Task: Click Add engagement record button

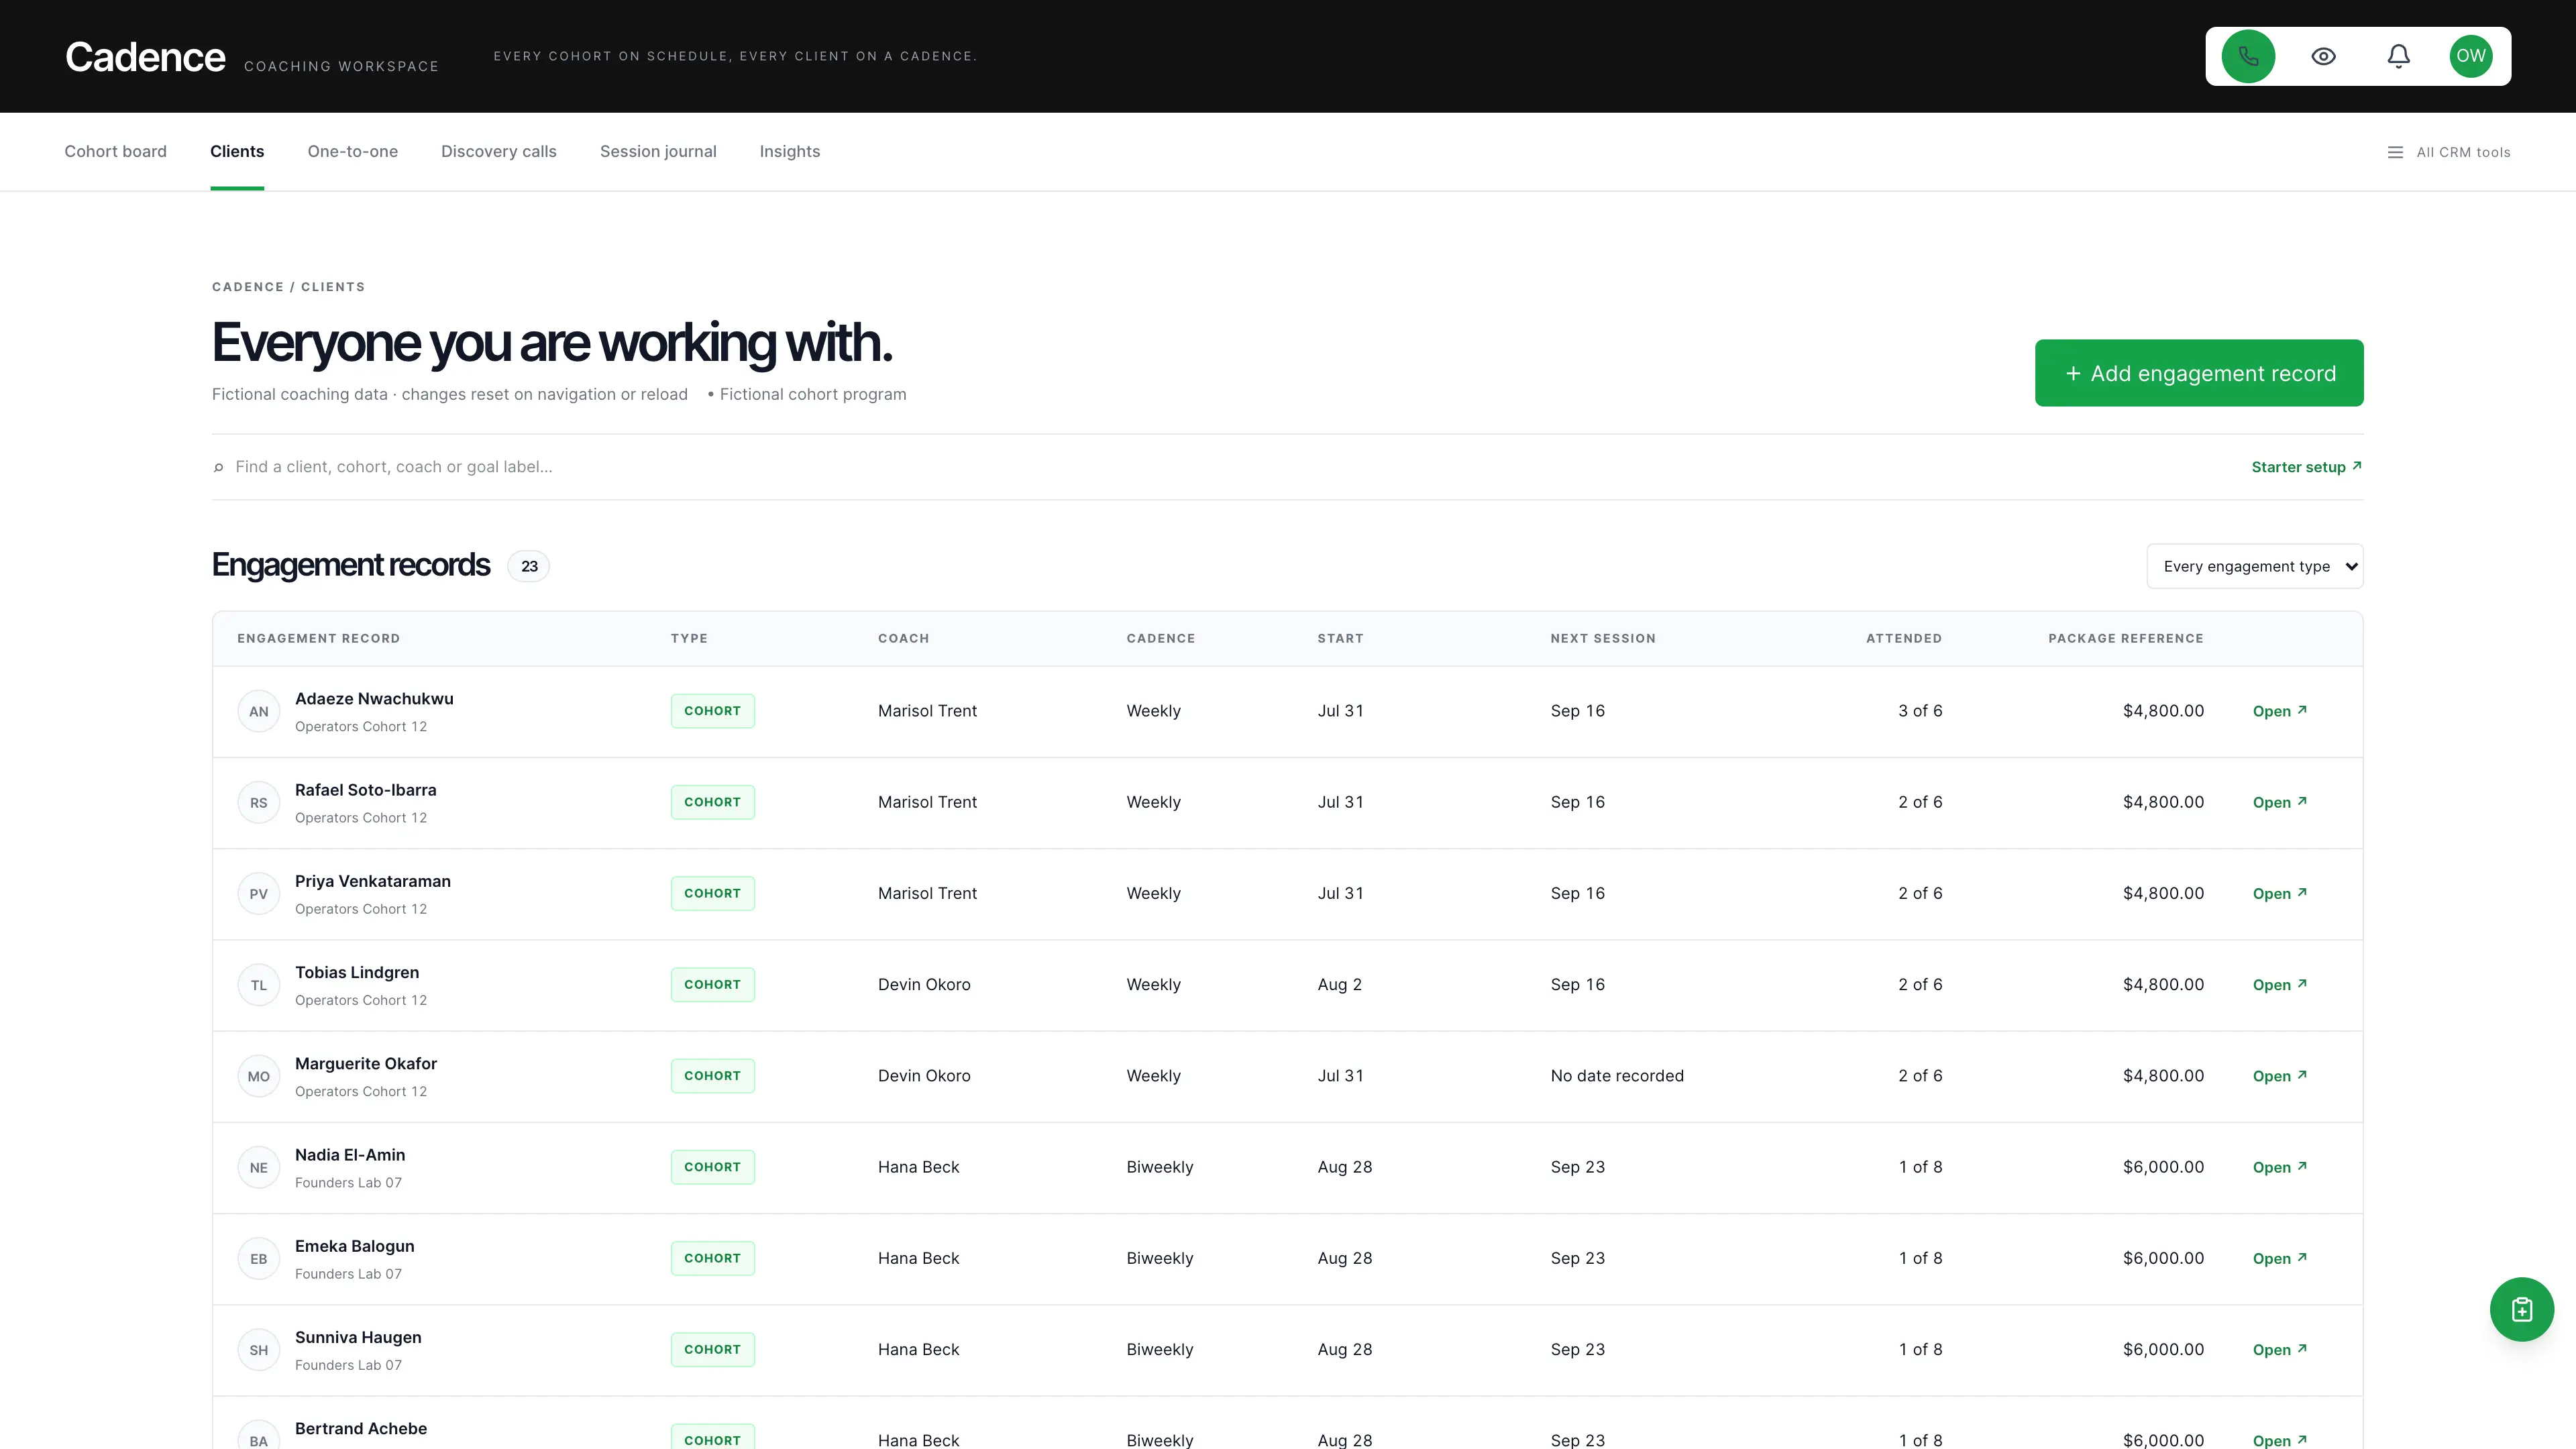Action: click(2199, 373)
